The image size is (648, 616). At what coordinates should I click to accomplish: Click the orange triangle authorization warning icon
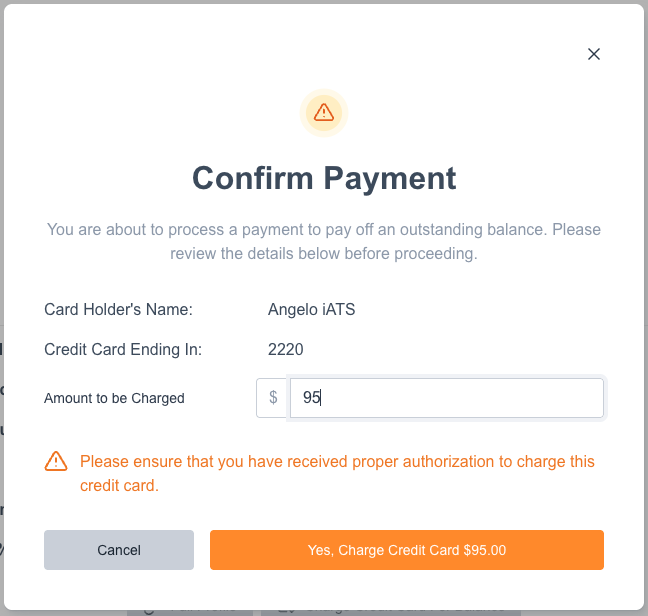click(56, 461)
